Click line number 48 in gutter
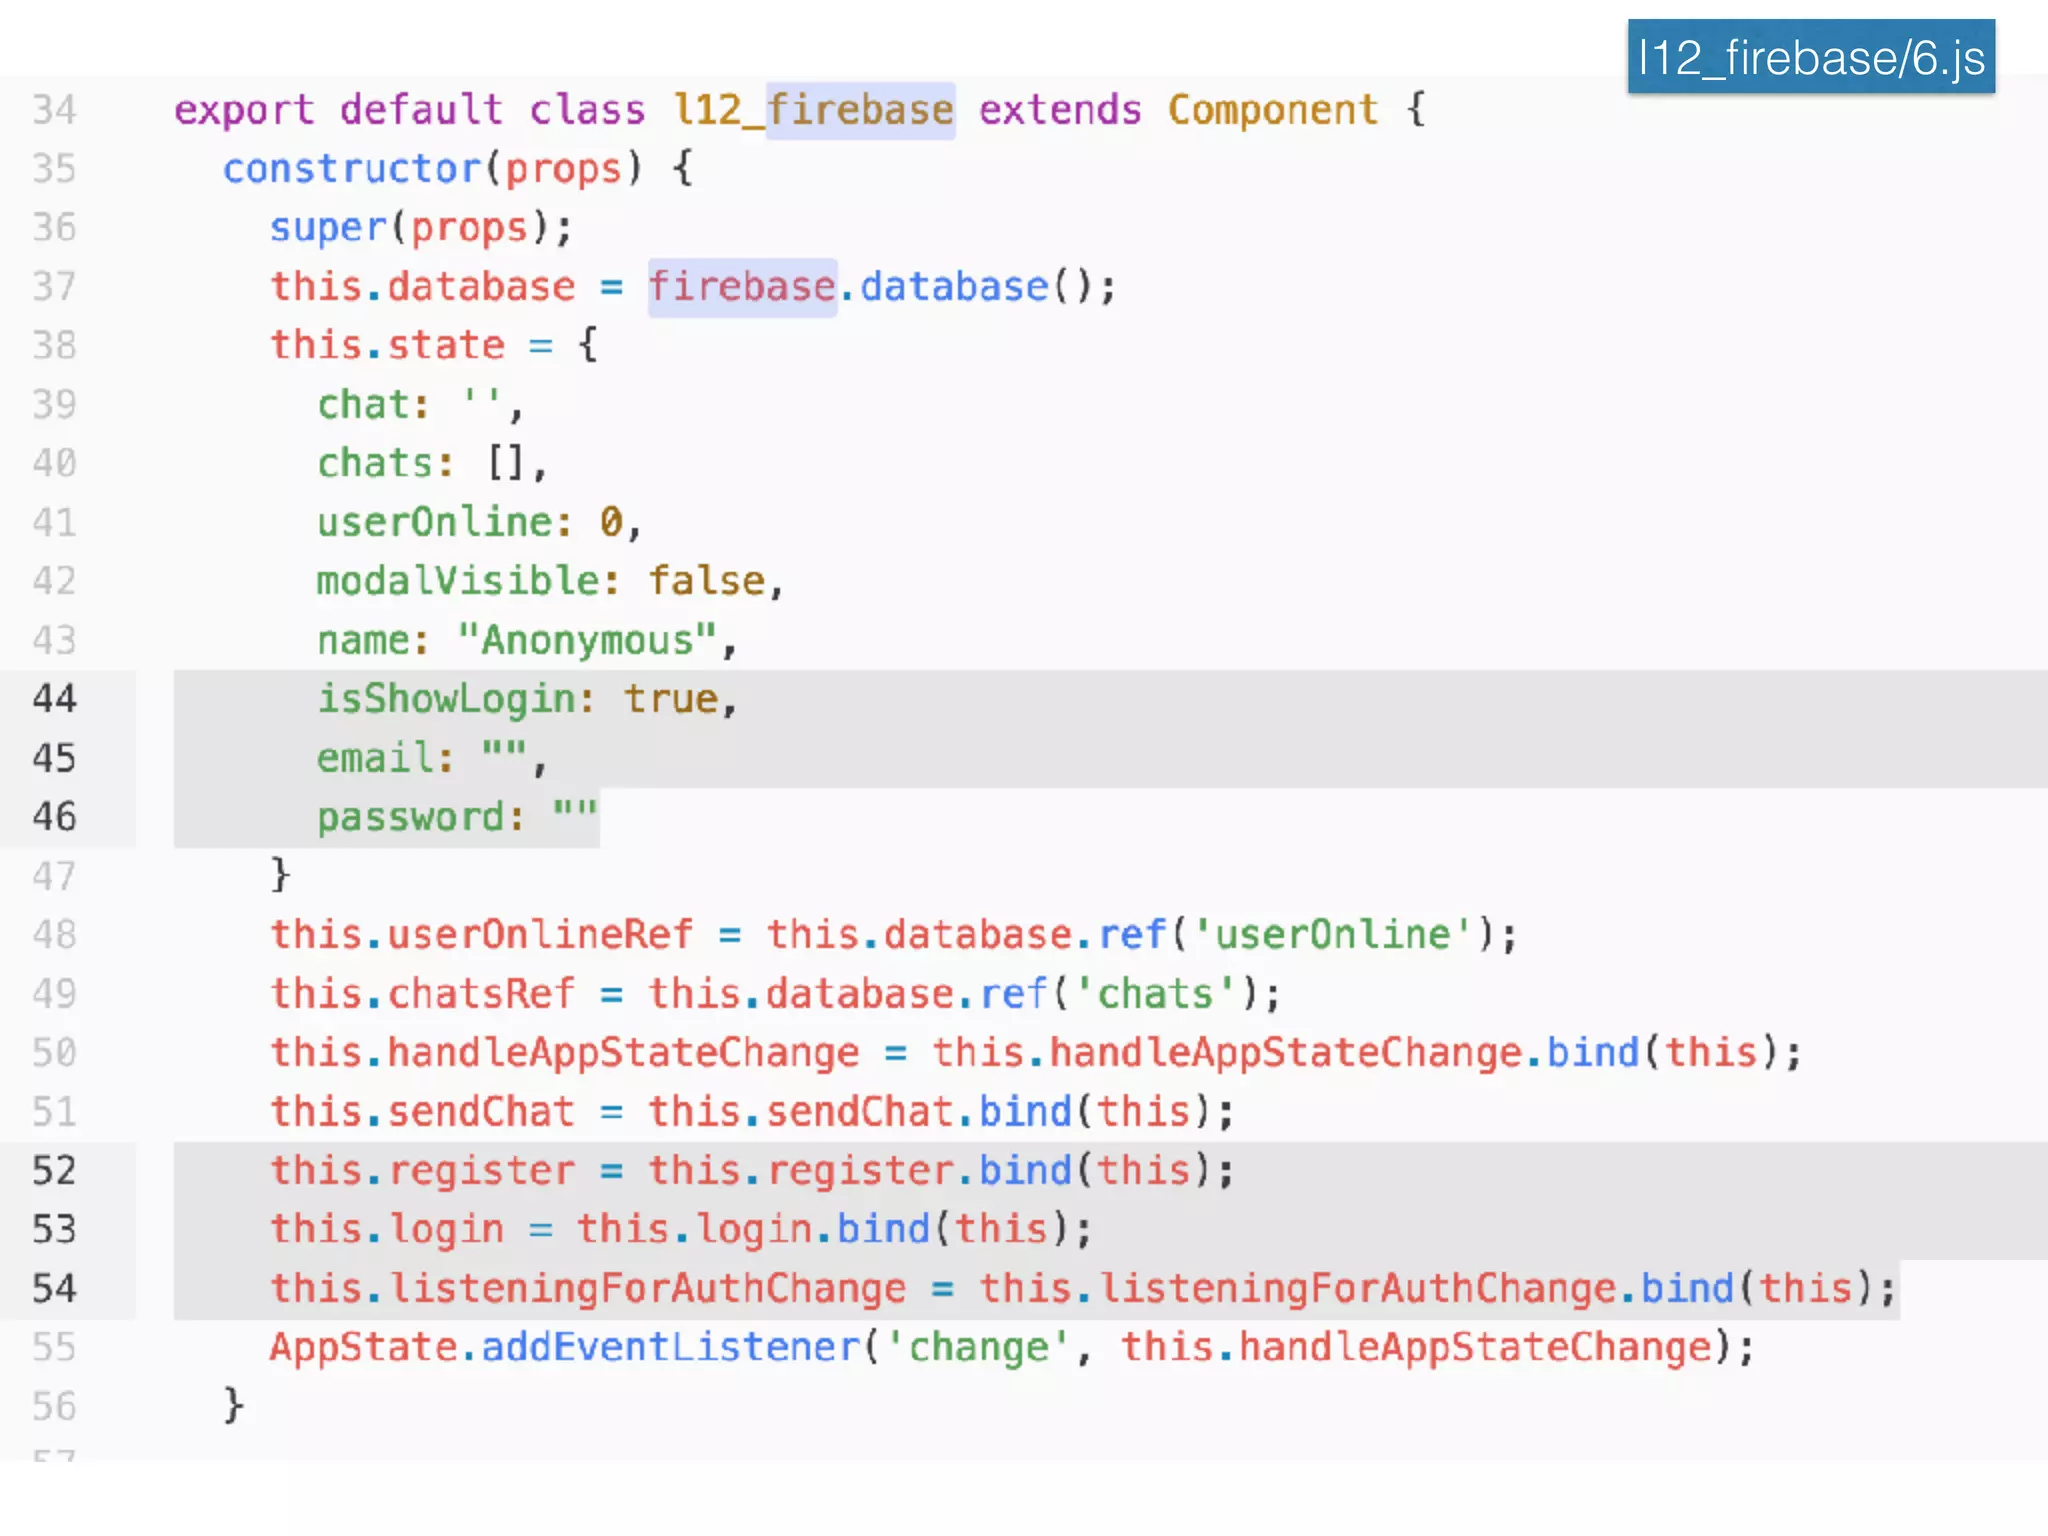Screen dimensions: 2048x1536 [54, 934]
